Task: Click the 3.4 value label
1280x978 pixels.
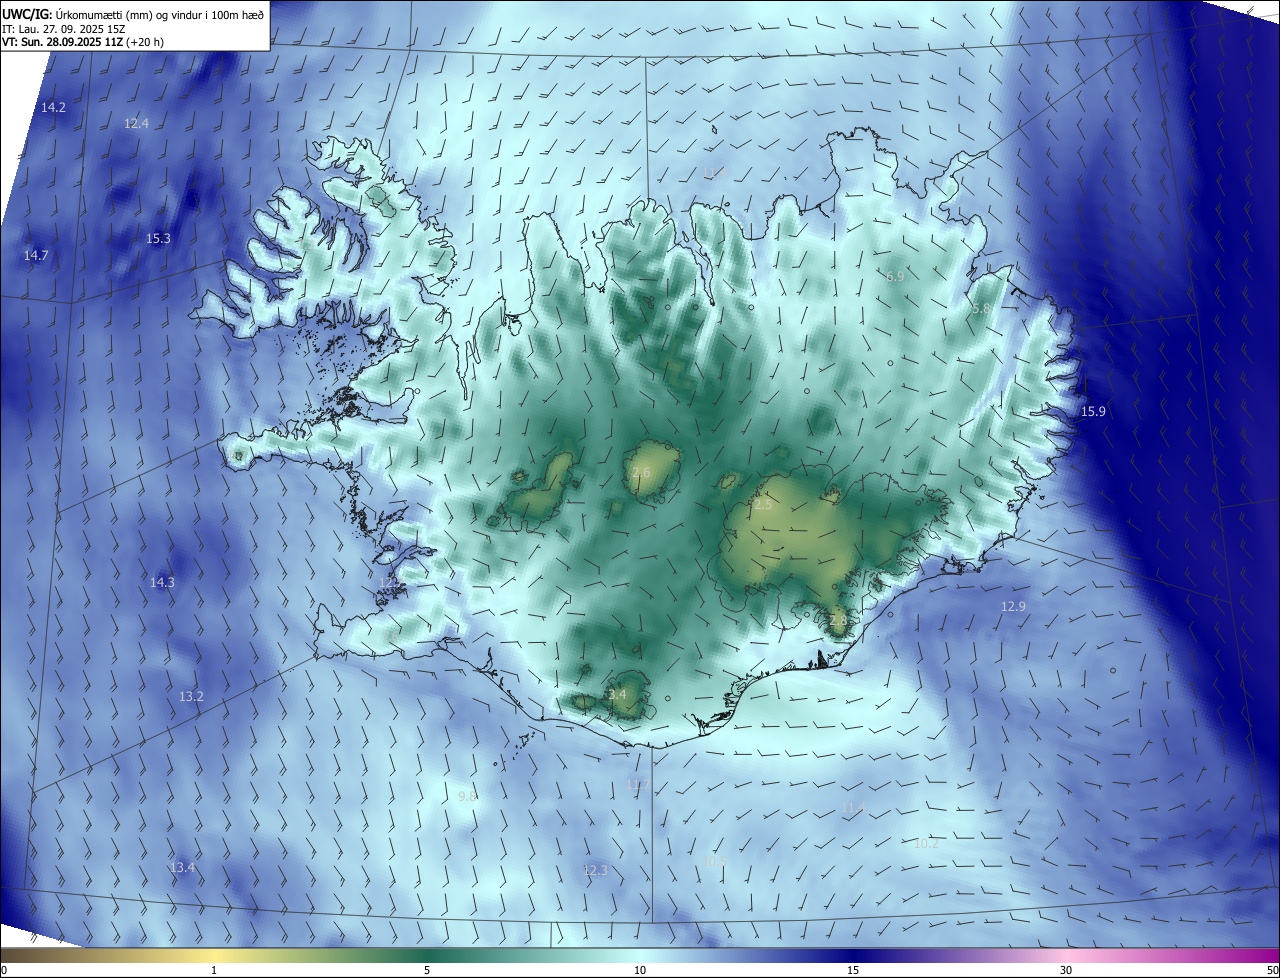Action: (x=617, y=694)
